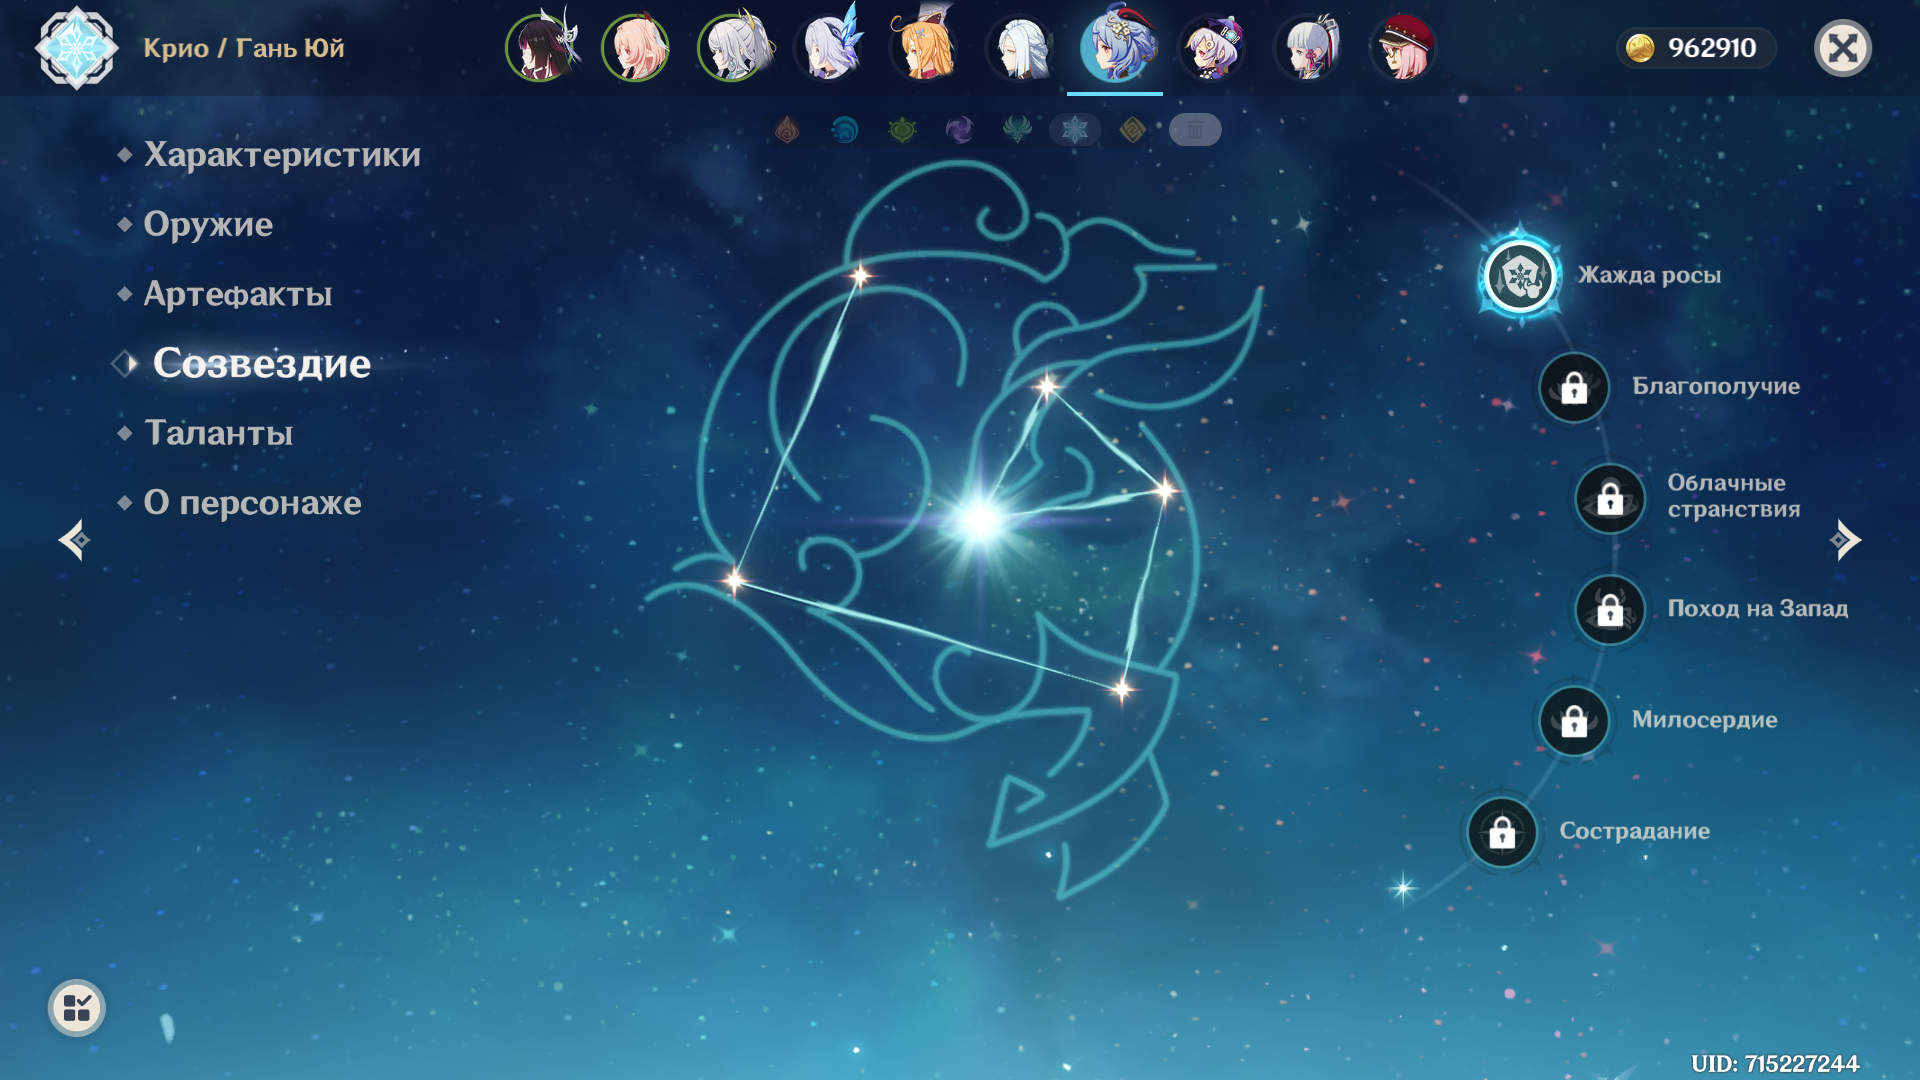Select the activated Жажда росы constellation node
The width and height of the screenshot is (1920, 1080).
(x=1520, y=276)
